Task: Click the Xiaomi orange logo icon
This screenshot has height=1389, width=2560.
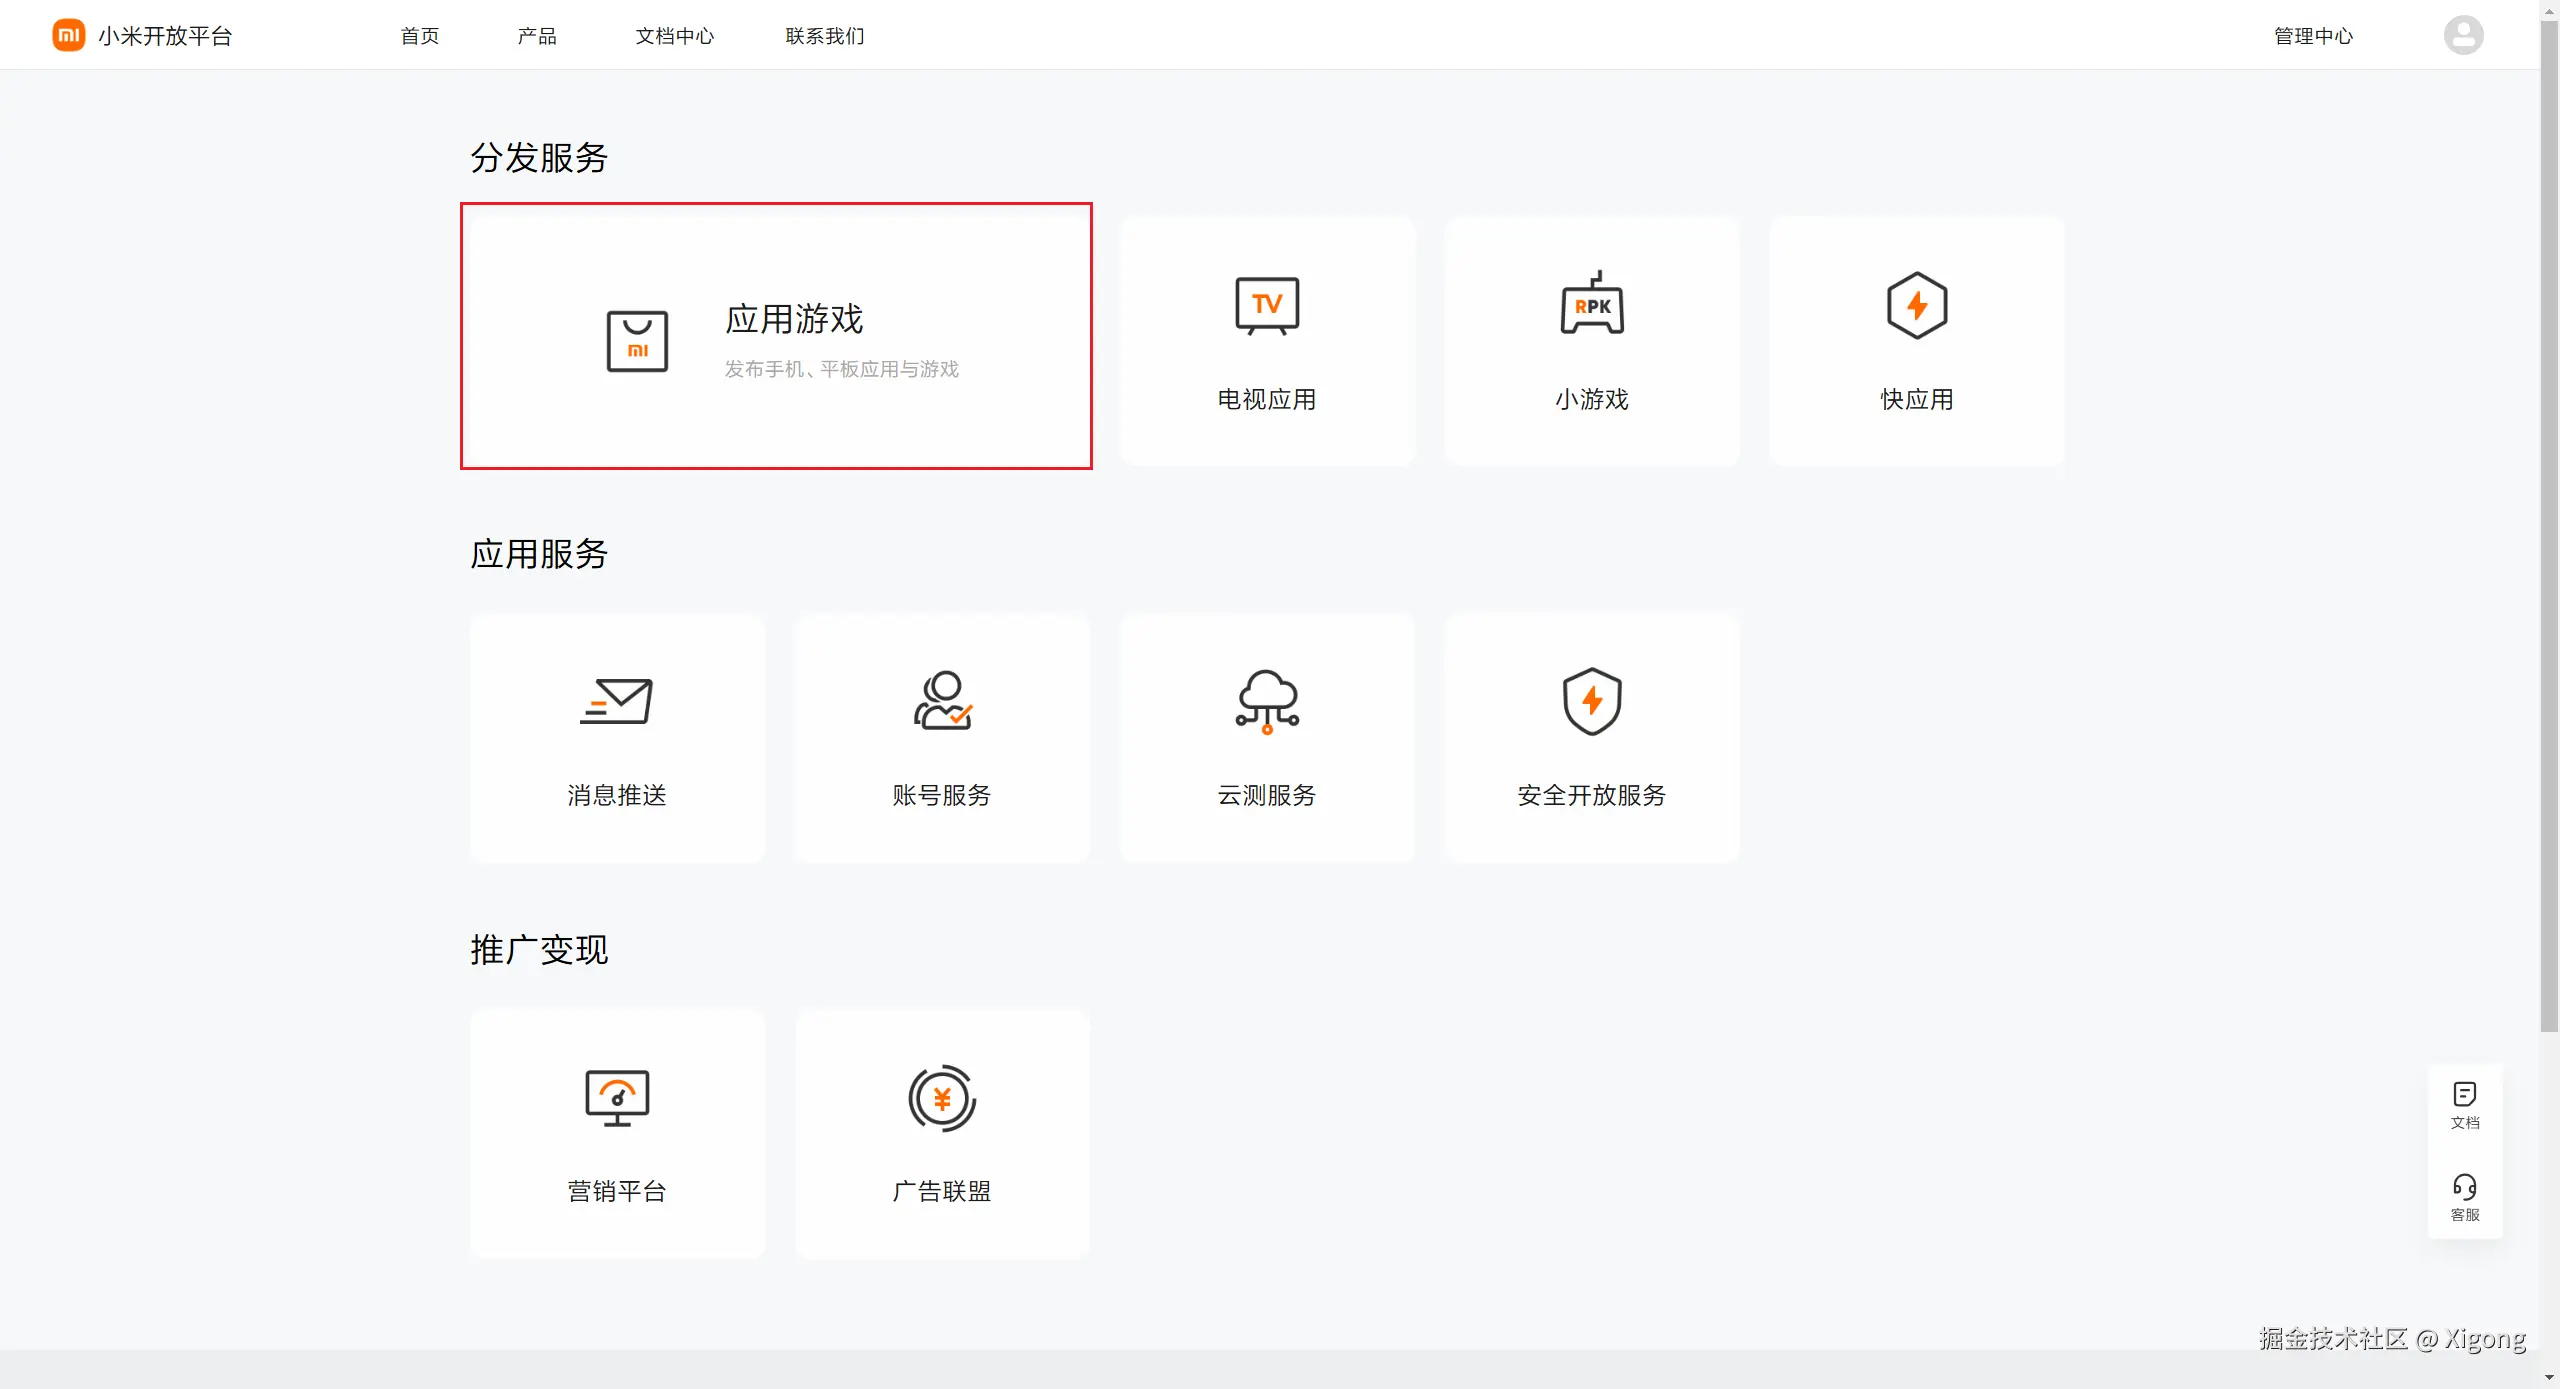Action: [x=68, y=35]
